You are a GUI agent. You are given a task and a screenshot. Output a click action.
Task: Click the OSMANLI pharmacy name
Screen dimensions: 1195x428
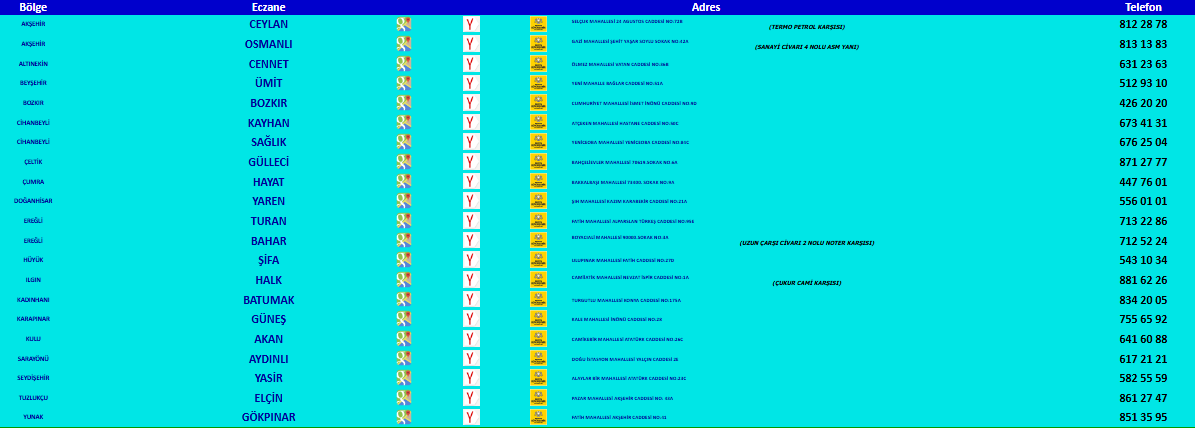click(268, 44)
